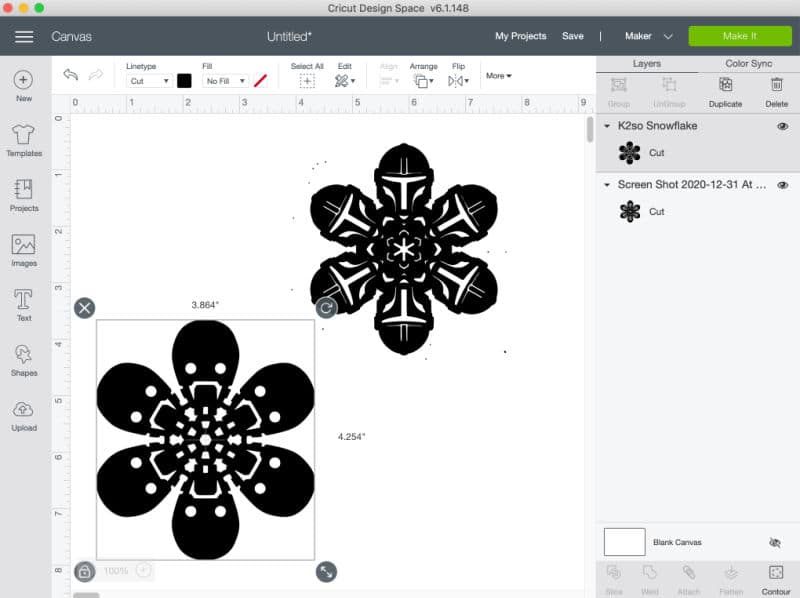Click the Blank Canvas white swatch
Screen dimensions: 800x598
point(624,542)
